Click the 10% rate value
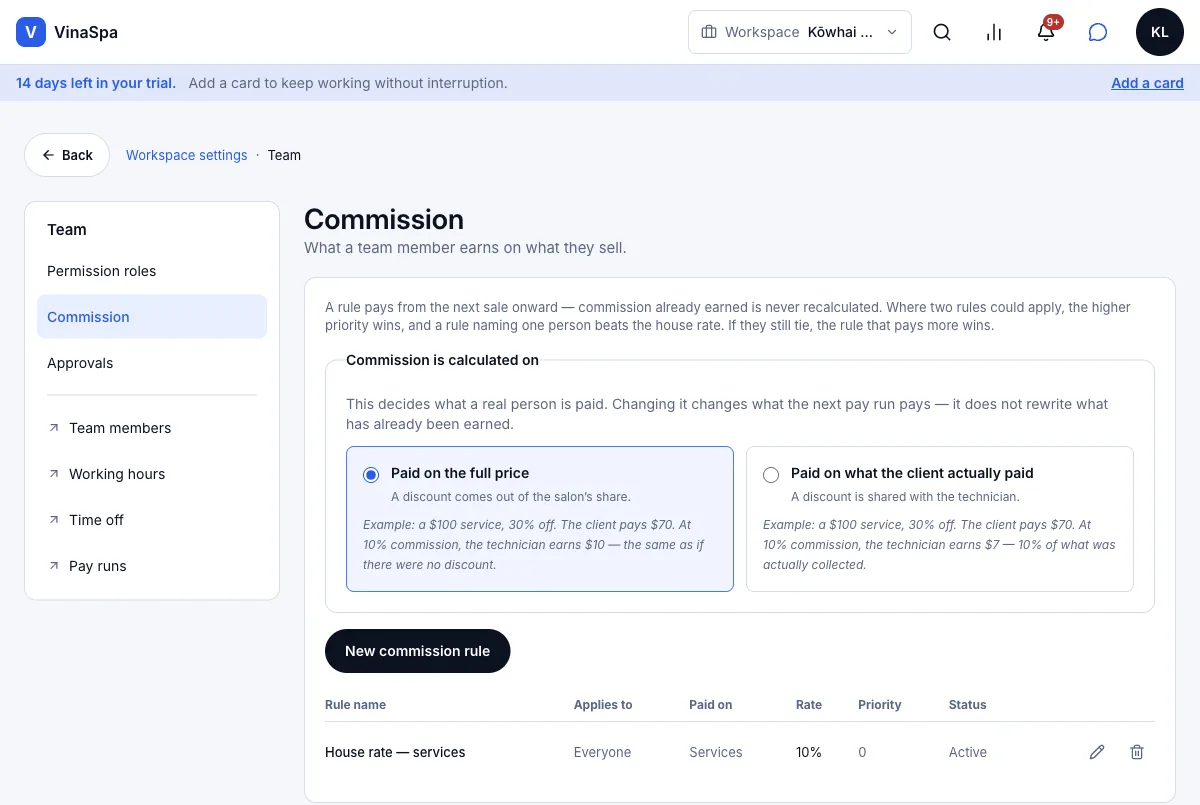 [x=809, y=752]
